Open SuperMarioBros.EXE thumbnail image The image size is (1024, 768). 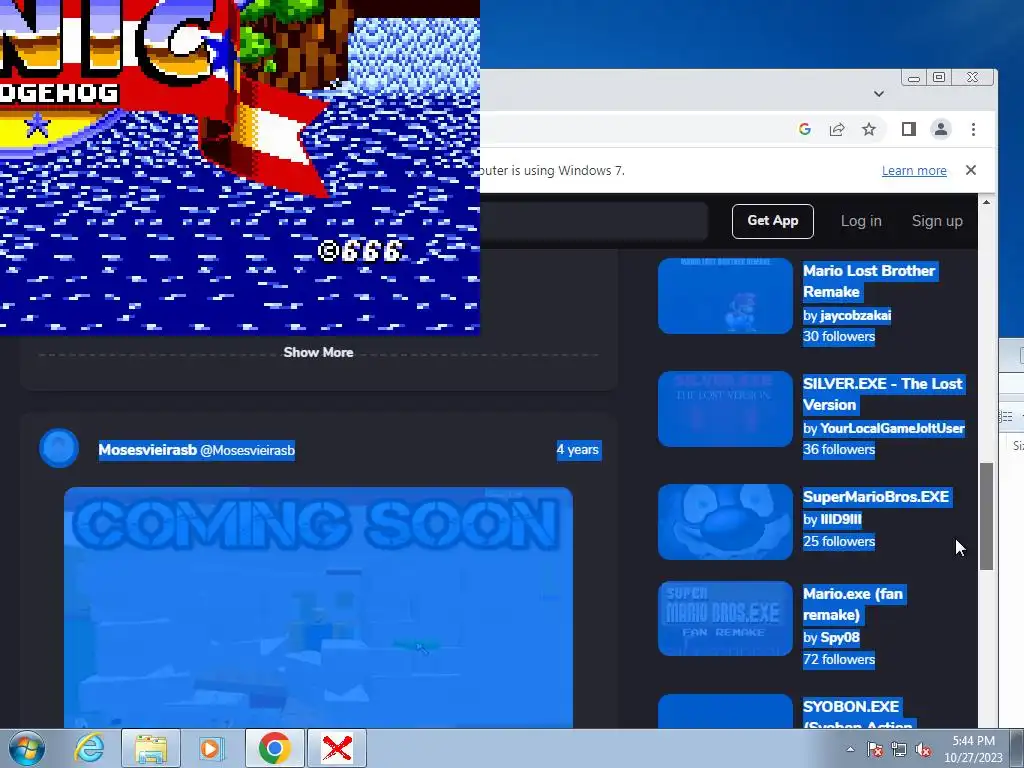point(725,522)
